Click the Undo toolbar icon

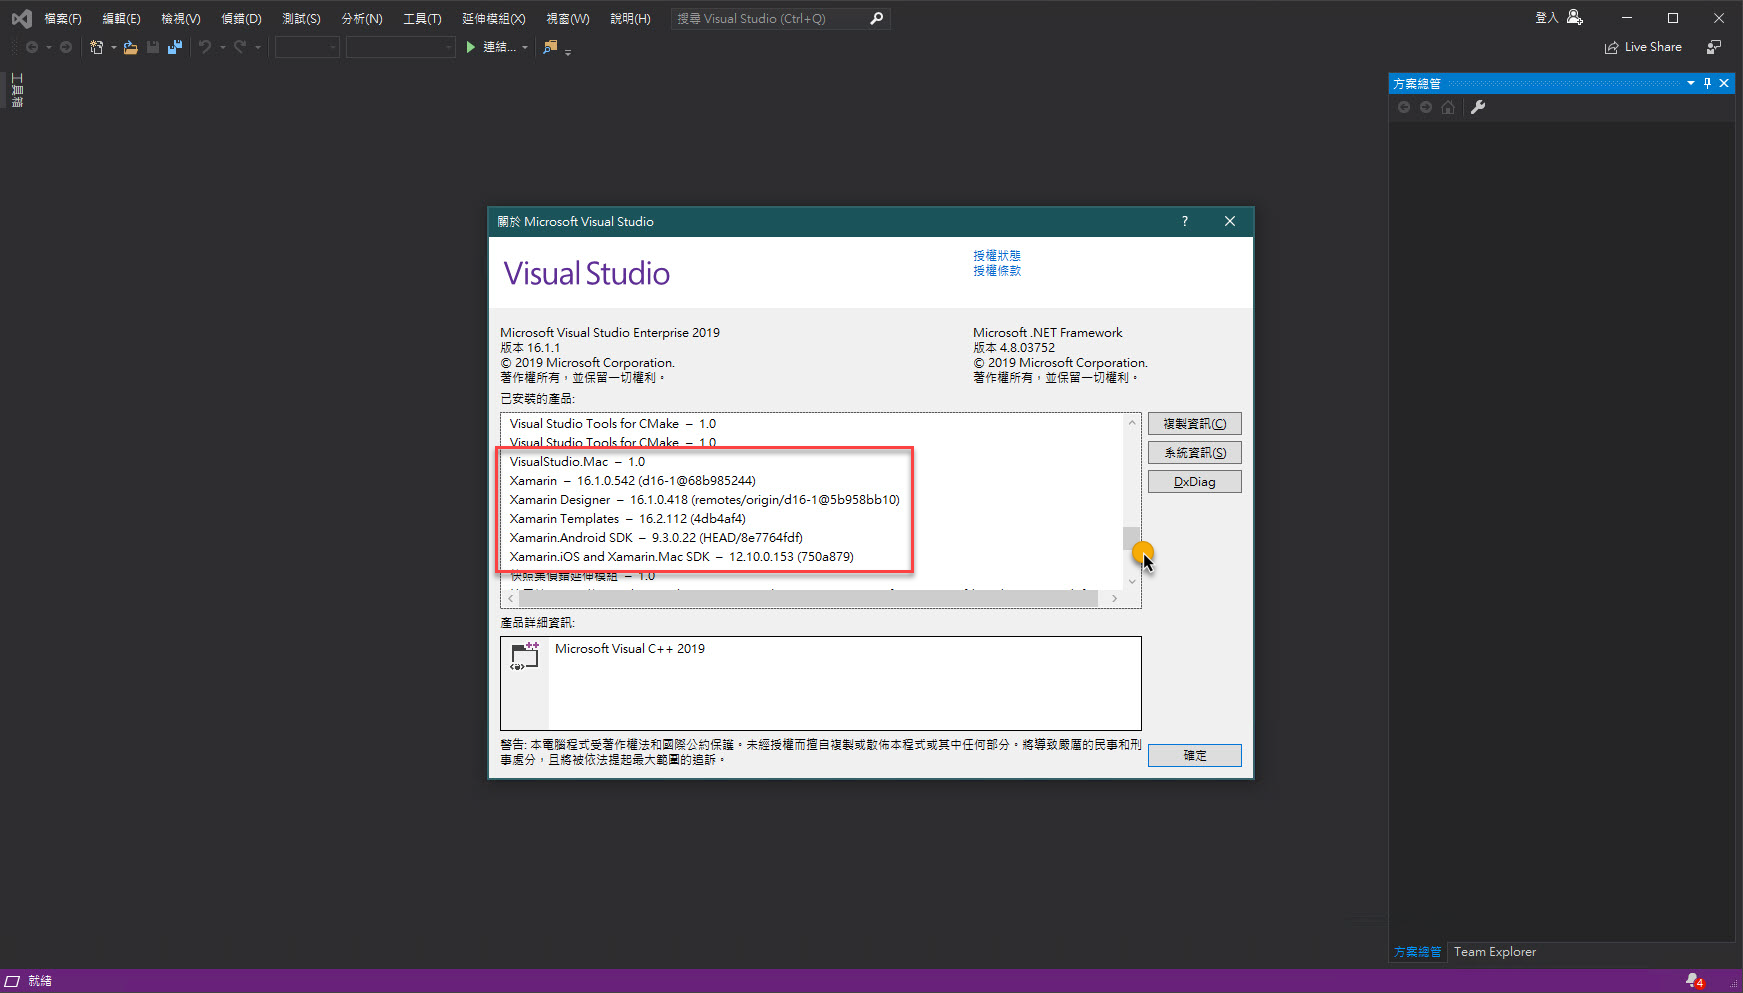click(x=205, y=47)
